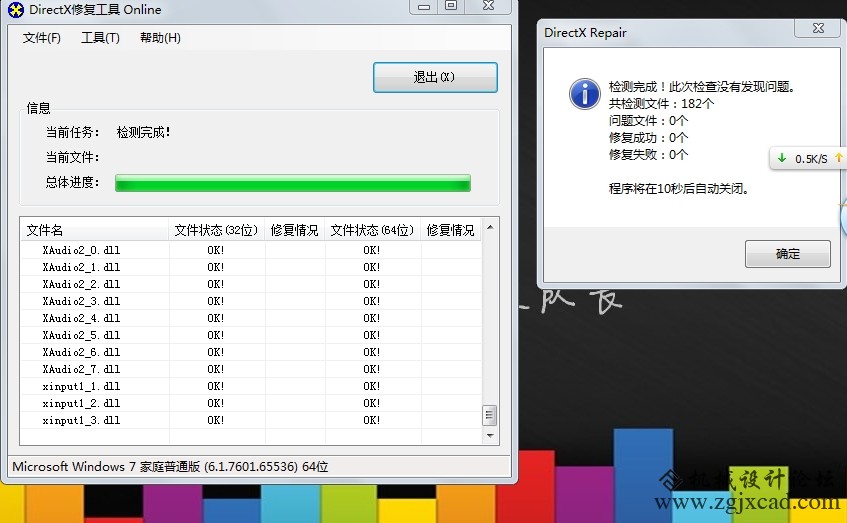Click the 总体进度 green progress bar
The height and width of the screenshot is (523, 847).
click(x=293, y=183)
